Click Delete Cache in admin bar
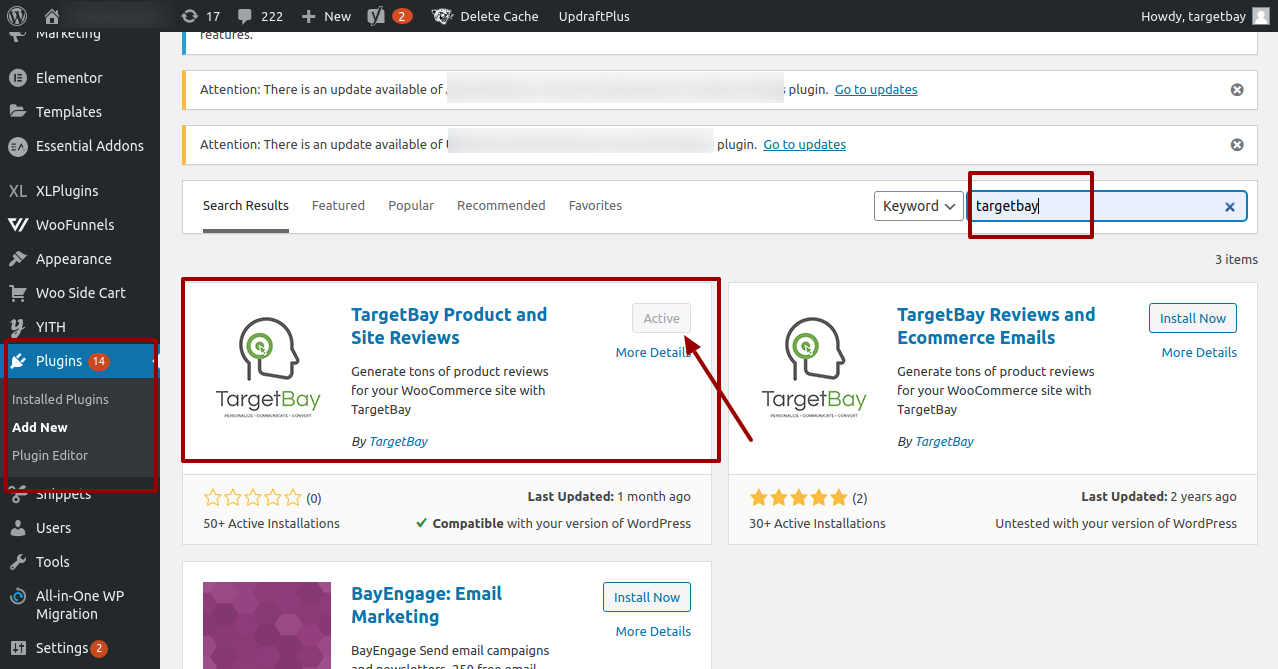The image size is (1278, 669). (x=485, y=16)
